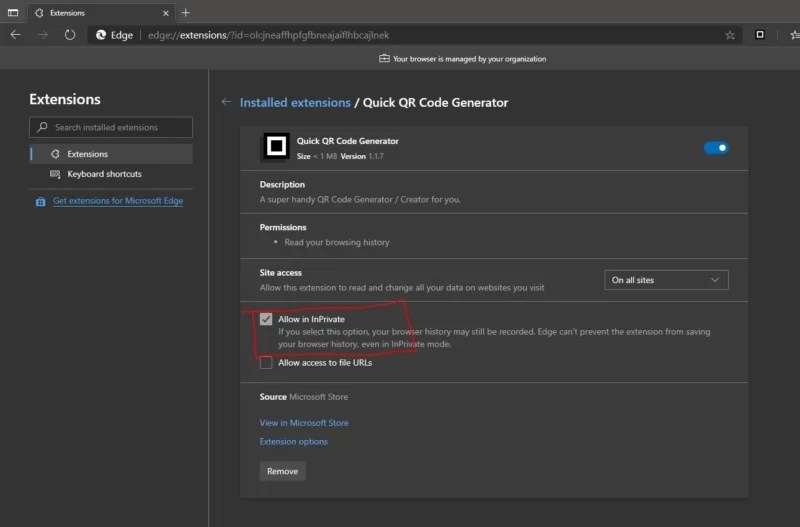Click the QR extension toolbar icon
The height and width of the screenshot is (527, 800).
[x=760, y=34]
